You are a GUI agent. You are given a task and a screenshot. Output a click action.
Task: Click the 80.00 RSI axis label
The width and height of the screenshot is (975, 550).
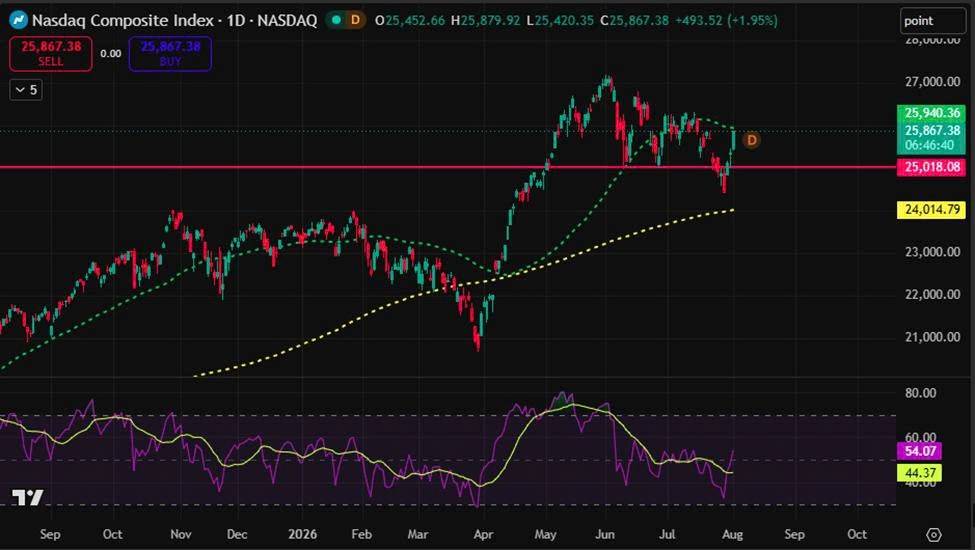(920, 393)
